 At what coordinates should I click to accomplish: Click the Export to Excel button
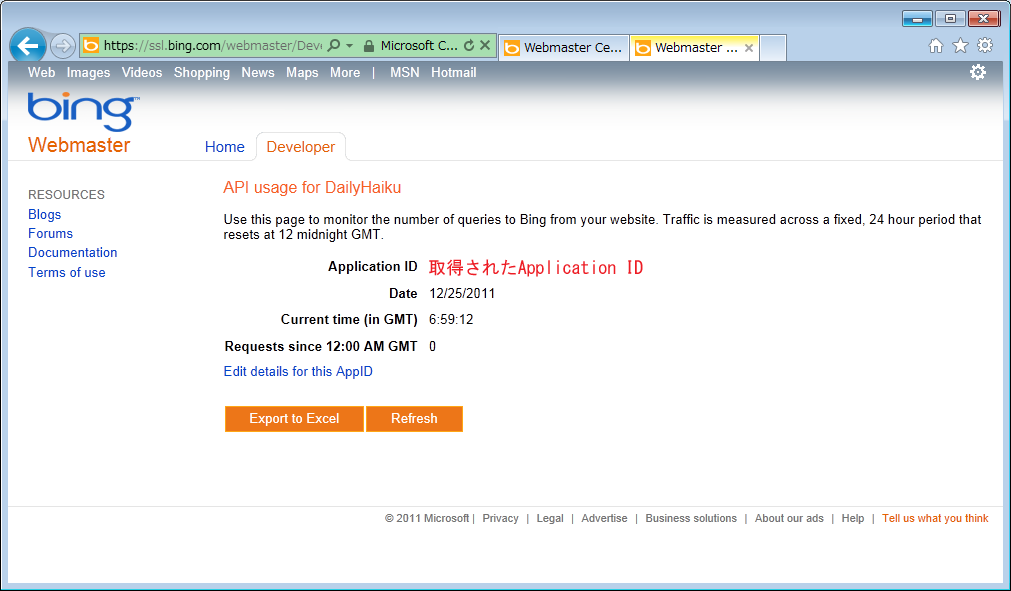(294, 419)
